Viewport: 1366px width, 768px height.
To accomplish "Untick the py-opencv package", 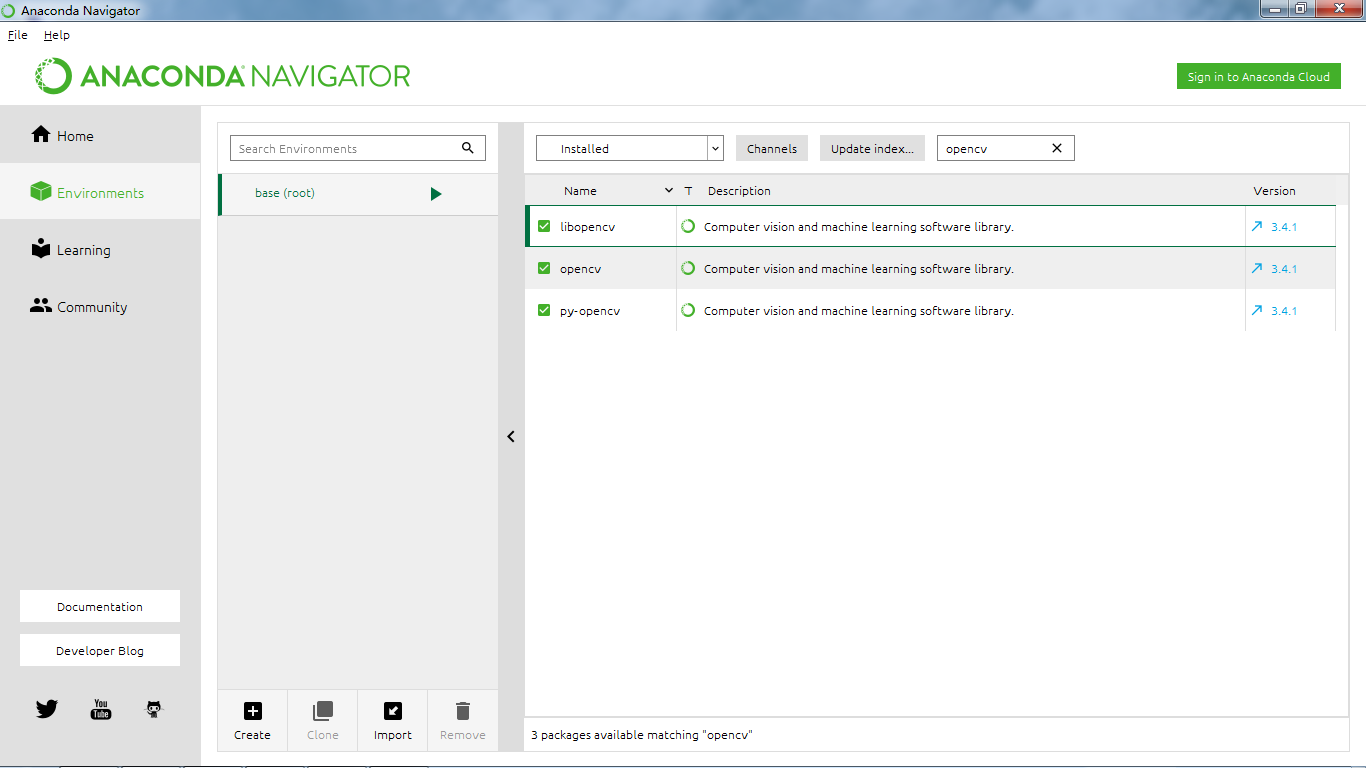I will pos(544,310).
